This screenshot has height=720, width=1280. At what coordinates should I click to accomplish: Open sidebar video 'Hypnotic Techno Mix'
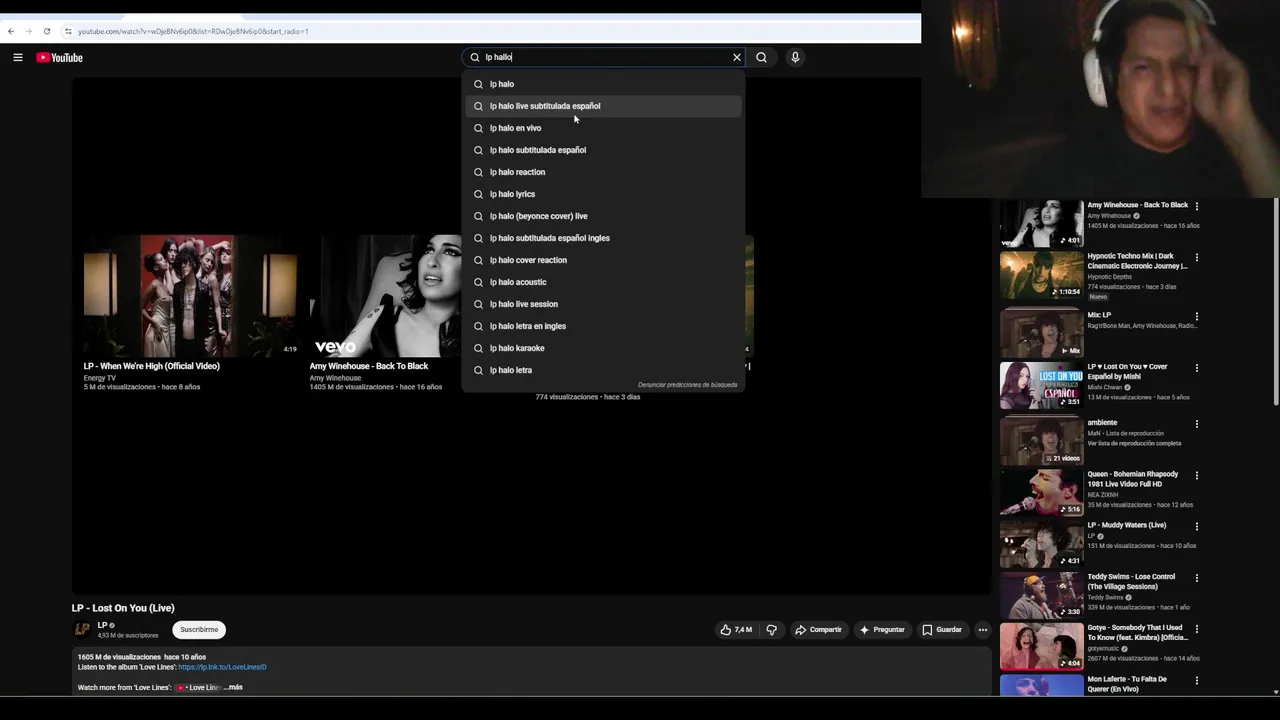click(x=1040, y=274)
